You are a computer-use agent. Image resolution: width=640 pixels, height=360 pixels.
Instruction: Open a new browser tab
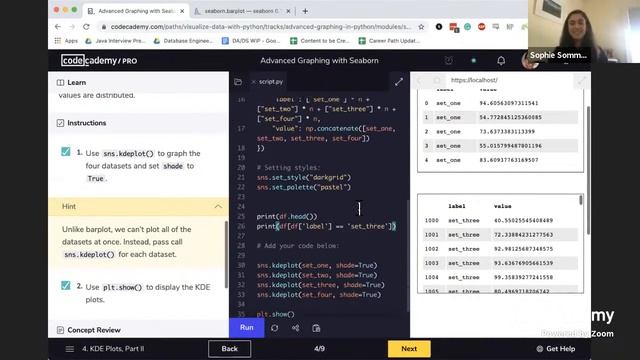[305, 11]
